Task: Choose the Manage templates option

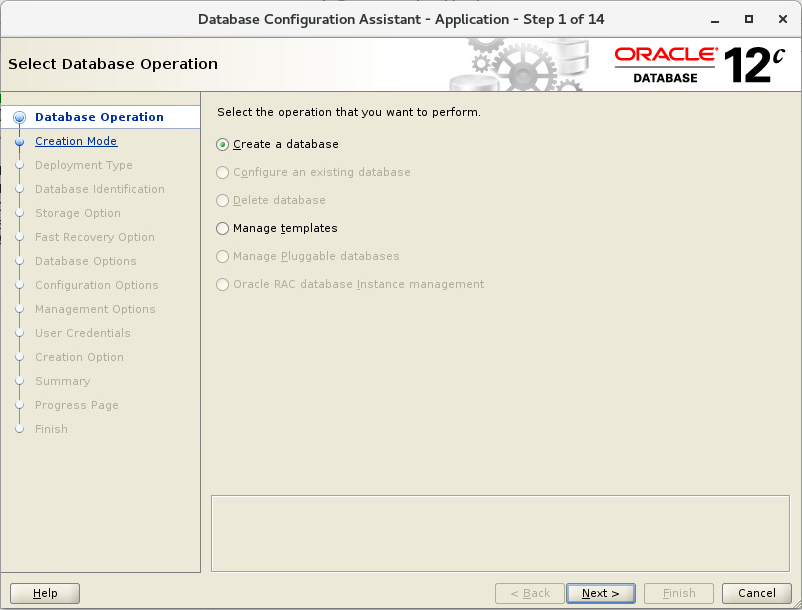Action: click(222, 228)
